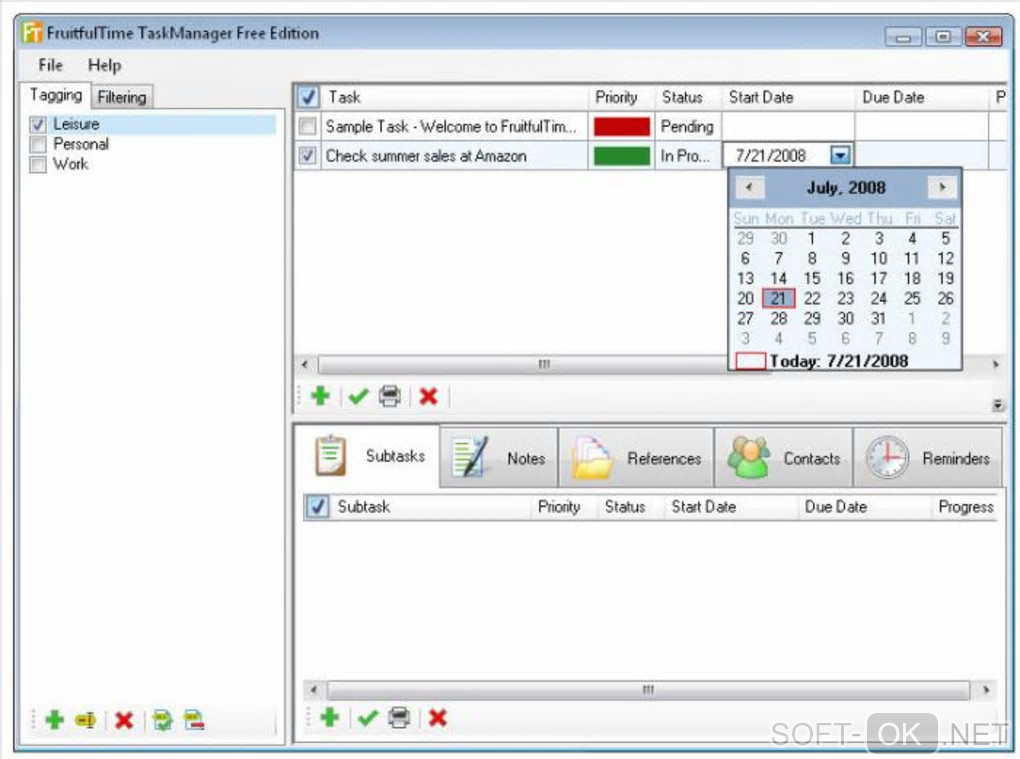Screen dimensions: 1020x759
Task: Open the Start Date dropdown arrow for 7/21/2008
Action: tap(840, 155)
